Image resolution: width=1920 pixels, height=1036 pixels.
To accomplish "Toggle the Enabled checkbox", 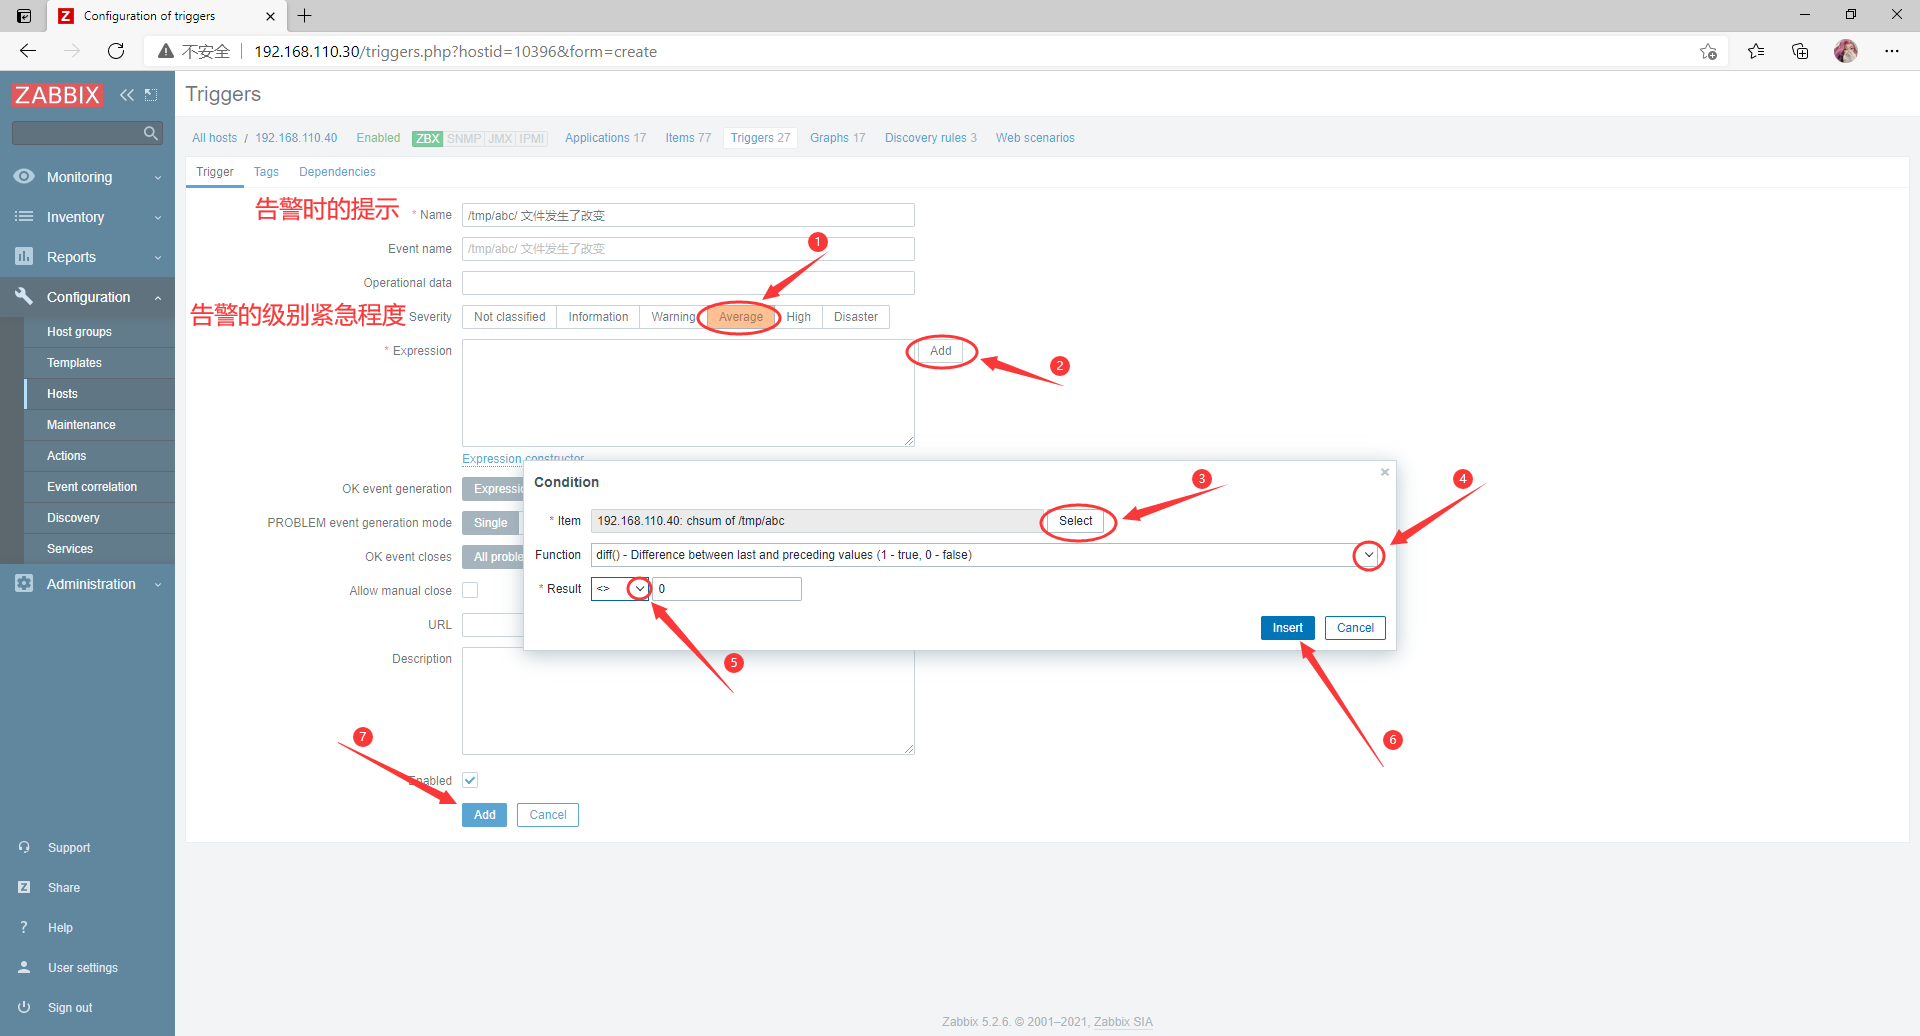I will pyautogui.click(x=470, y=780).
